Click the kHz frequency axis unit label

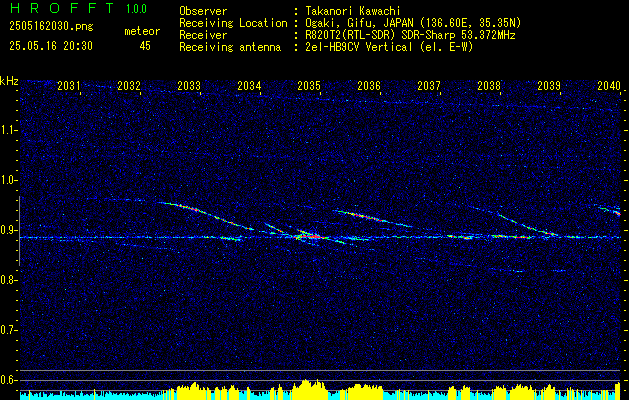pyautogui.click(x=9, y=81)
